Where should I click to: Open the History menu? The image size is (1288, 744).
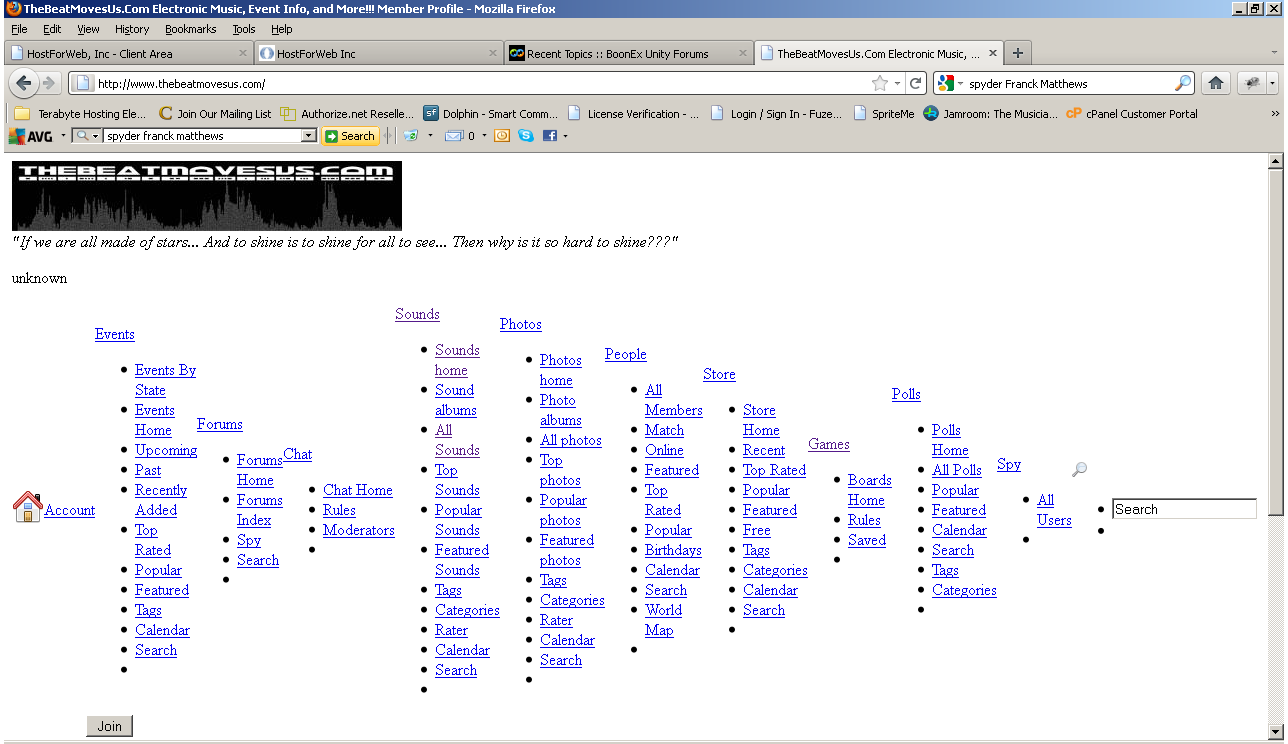(132, 29)
